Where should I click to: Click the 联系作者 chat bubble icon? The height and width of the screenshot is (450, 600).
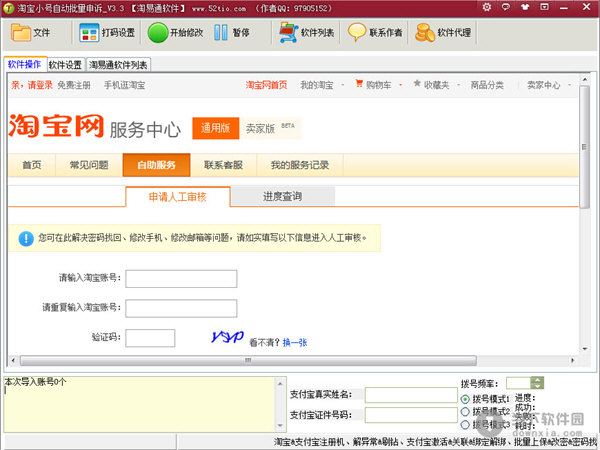[x=357, y=33]
